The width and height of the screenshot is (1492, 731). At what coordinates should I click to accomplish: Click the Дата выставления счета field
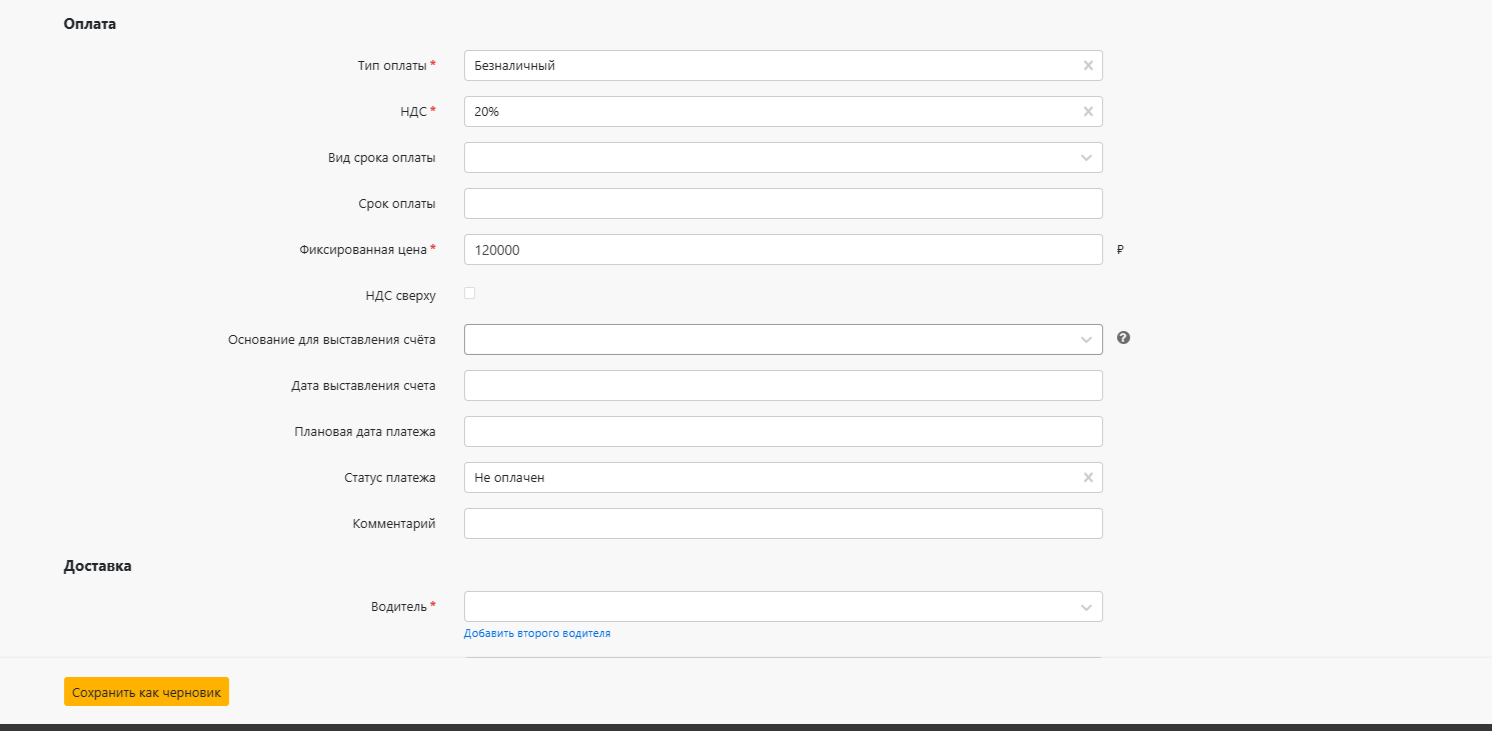pyautogui.click(x=783, y=386)
